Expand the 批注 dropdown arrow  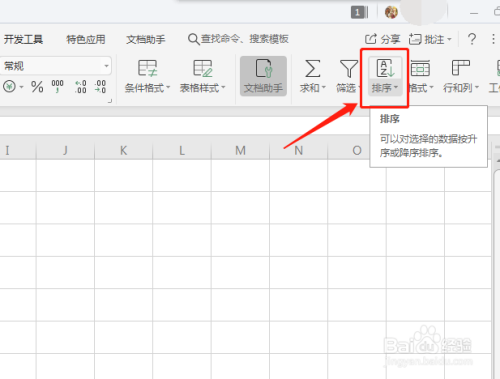449,39
